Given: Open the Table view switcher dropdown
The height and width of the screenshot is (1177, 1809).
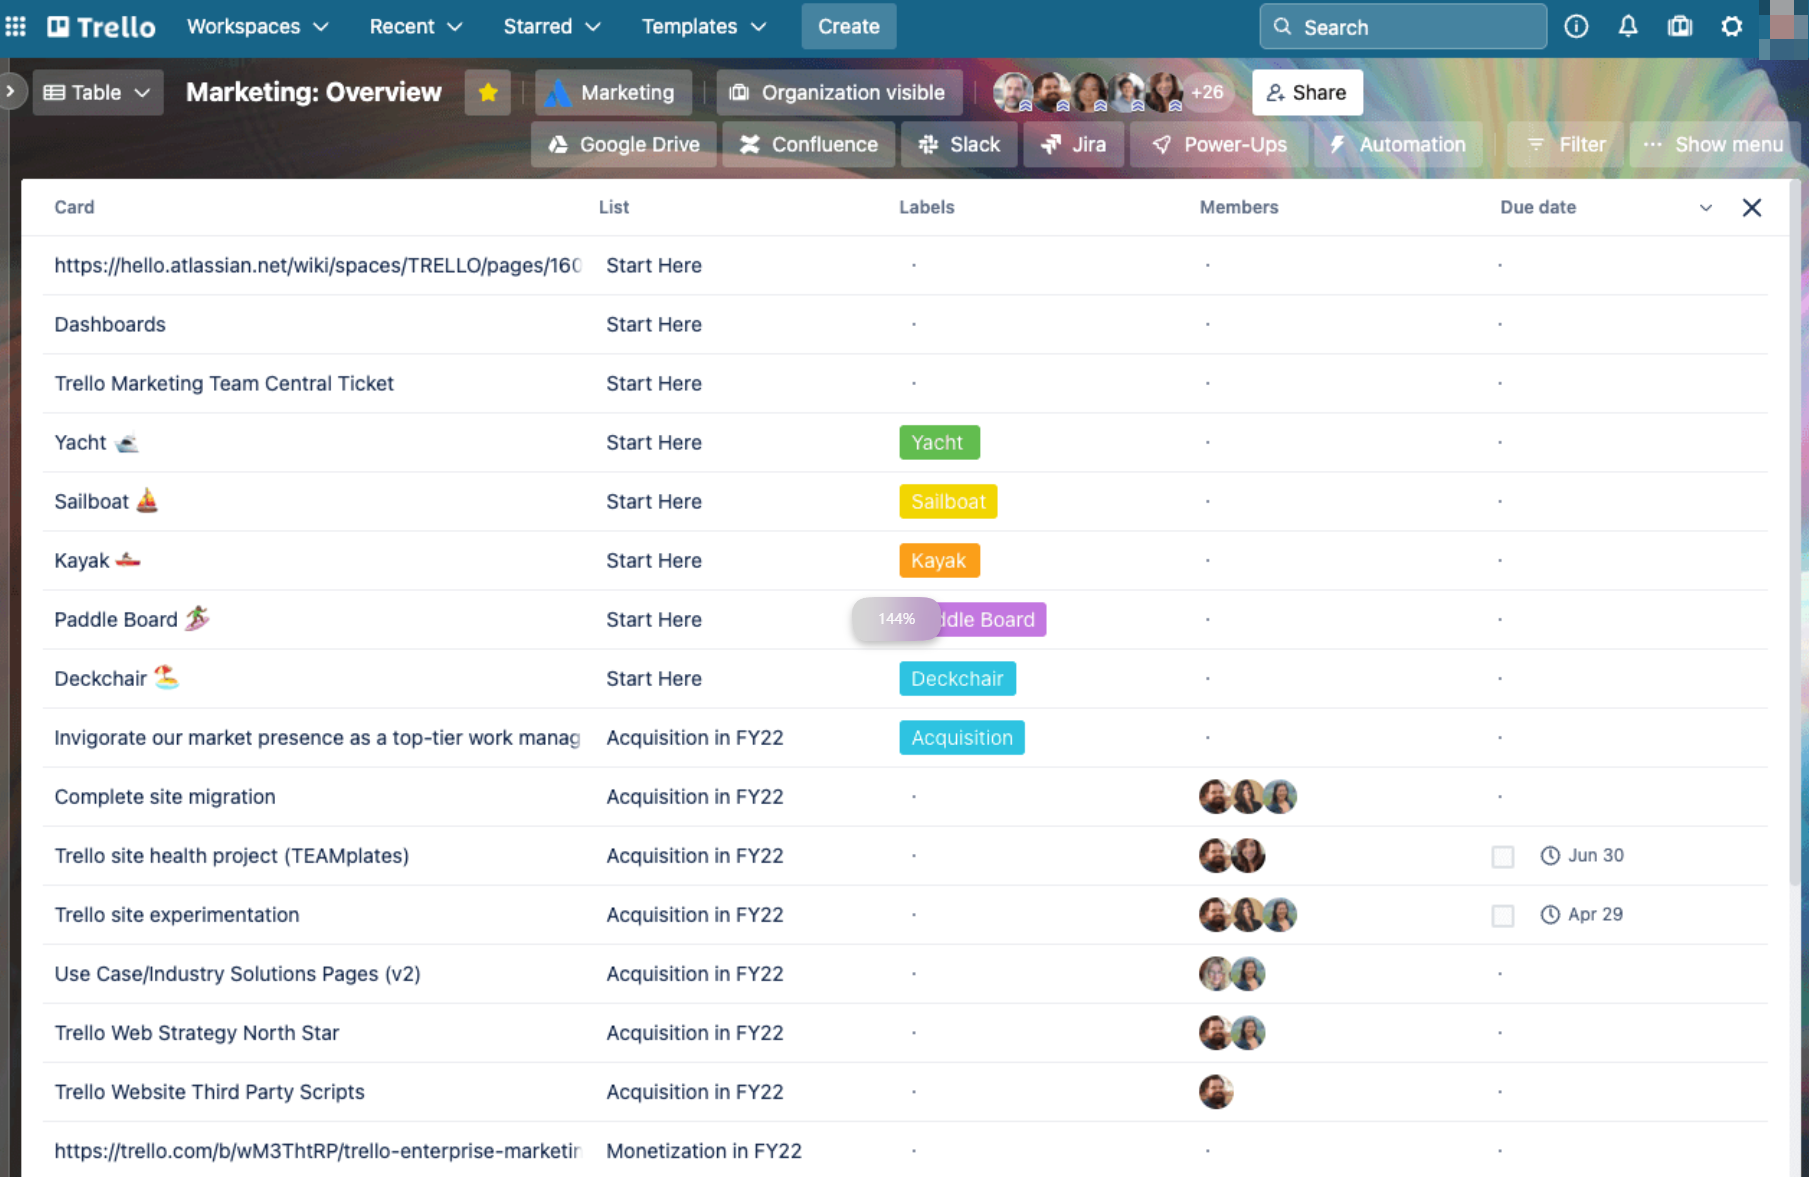Looking at the screenshot, I should point(97,92).
